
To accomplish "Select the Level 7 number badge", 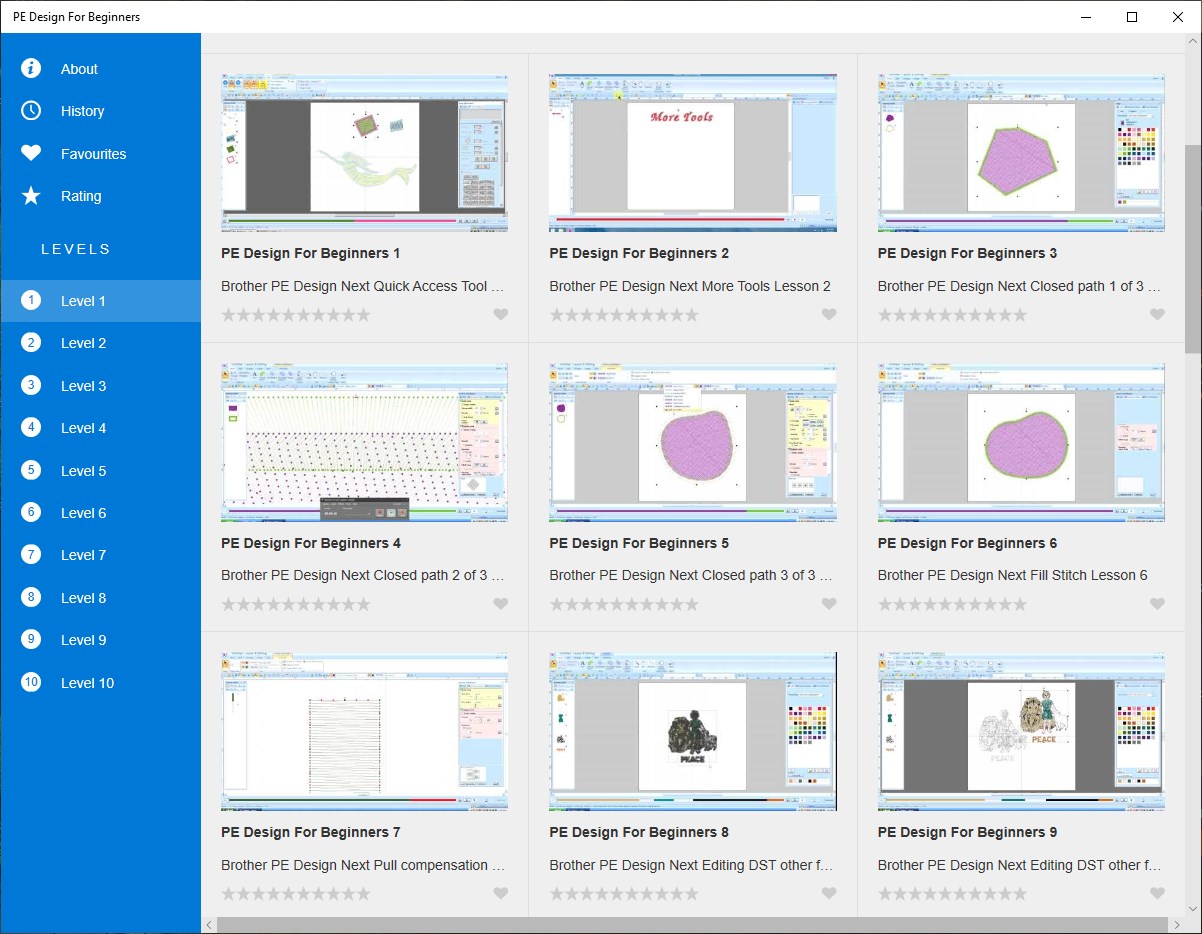I will coord(31,554).
